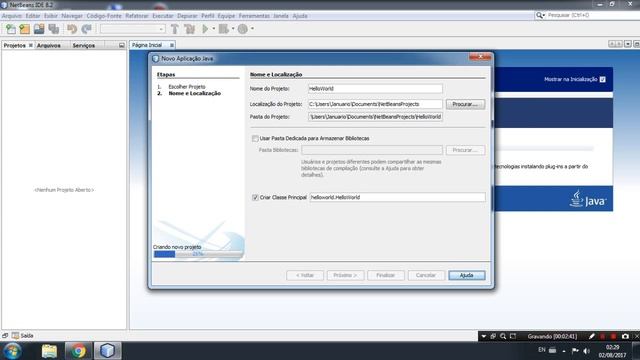Click the EN language indicator
Image resolution: width=640 pixels, height=360 pixels.
pyautogui.click(x=542, y=350)
